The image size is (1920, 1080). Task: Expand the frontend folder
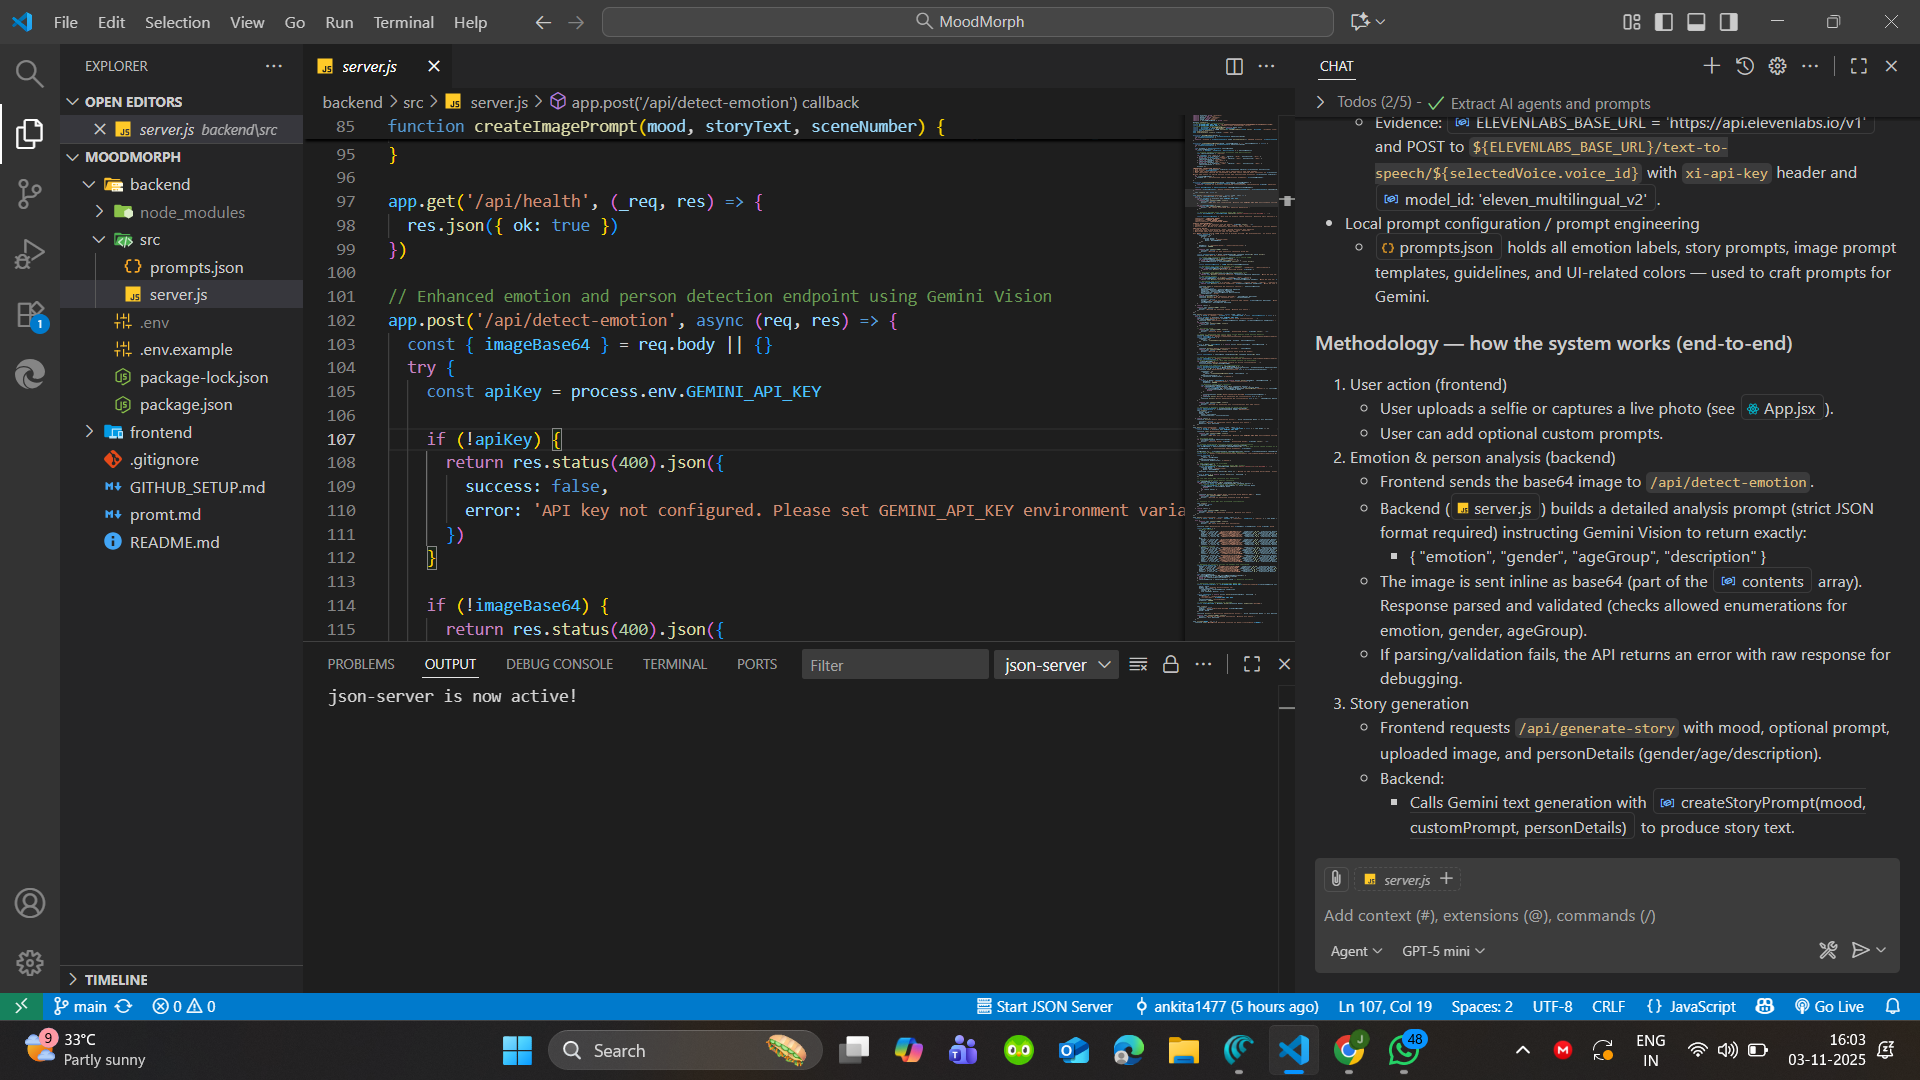point(160,432)
